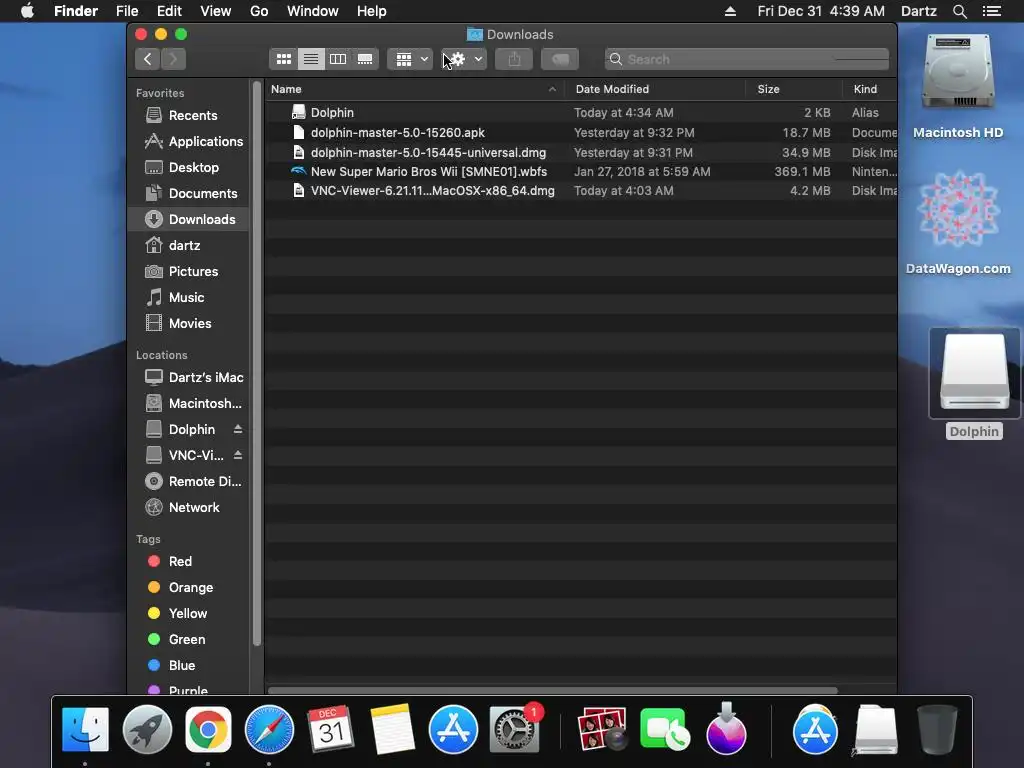Click the horizontal scrollbar in file list

point(552,690)
